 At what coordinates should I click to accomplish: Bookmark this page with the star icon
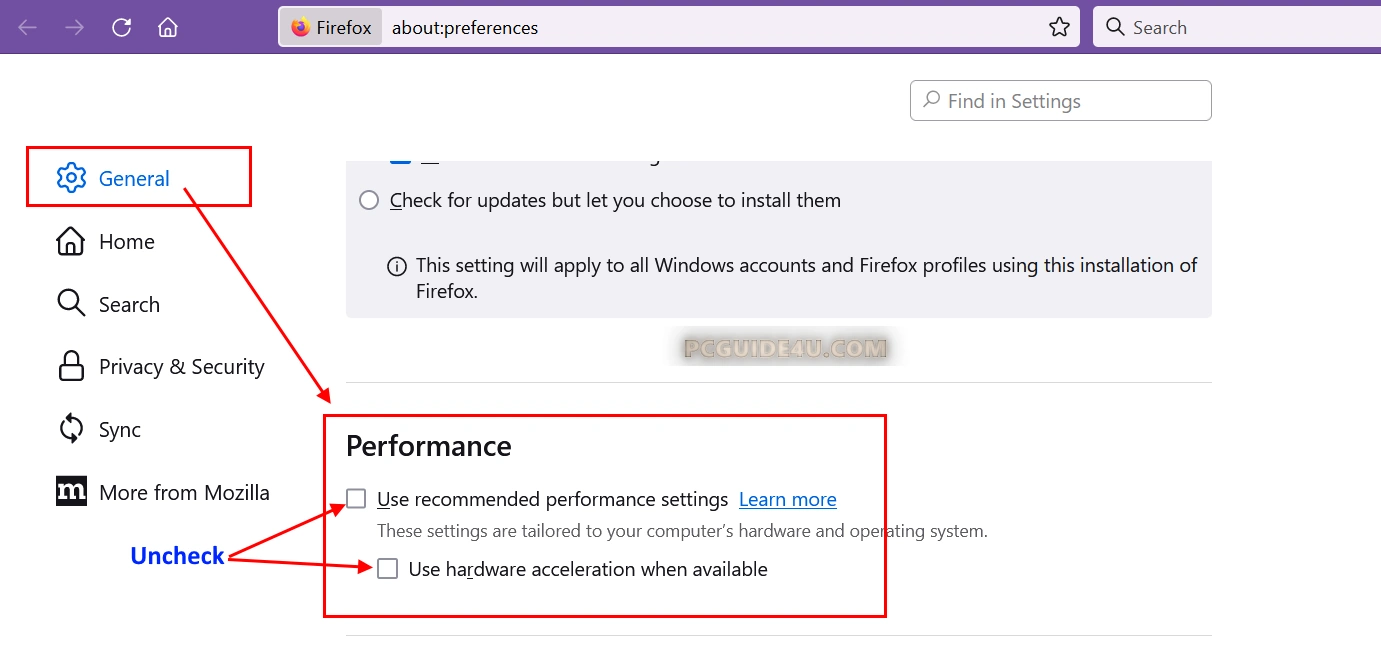coord(1059,27)
